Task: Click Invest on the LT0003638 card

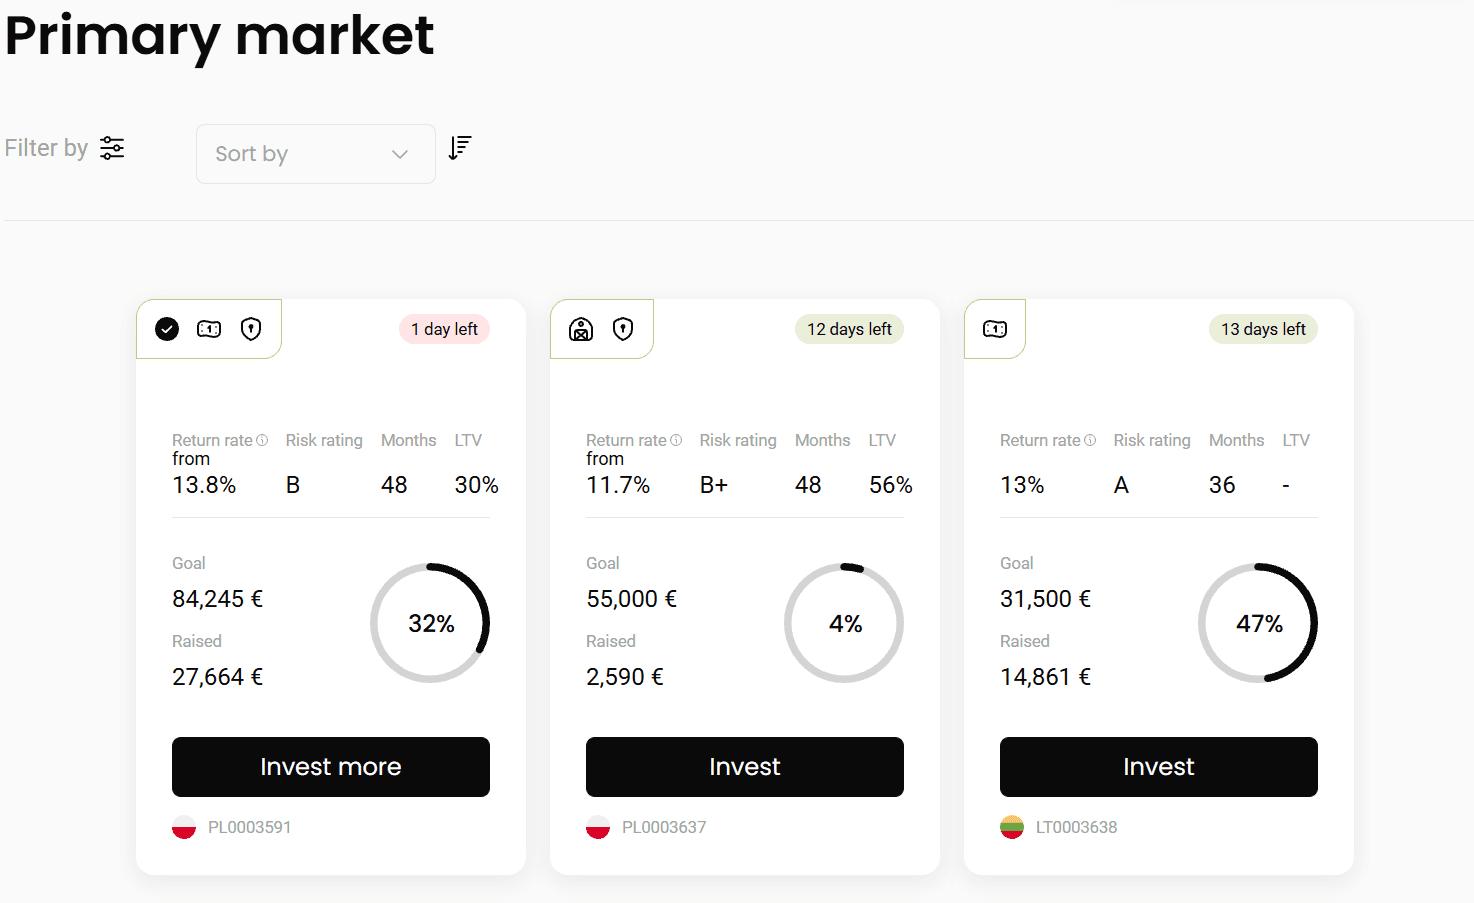Action: pos(1159,767)
